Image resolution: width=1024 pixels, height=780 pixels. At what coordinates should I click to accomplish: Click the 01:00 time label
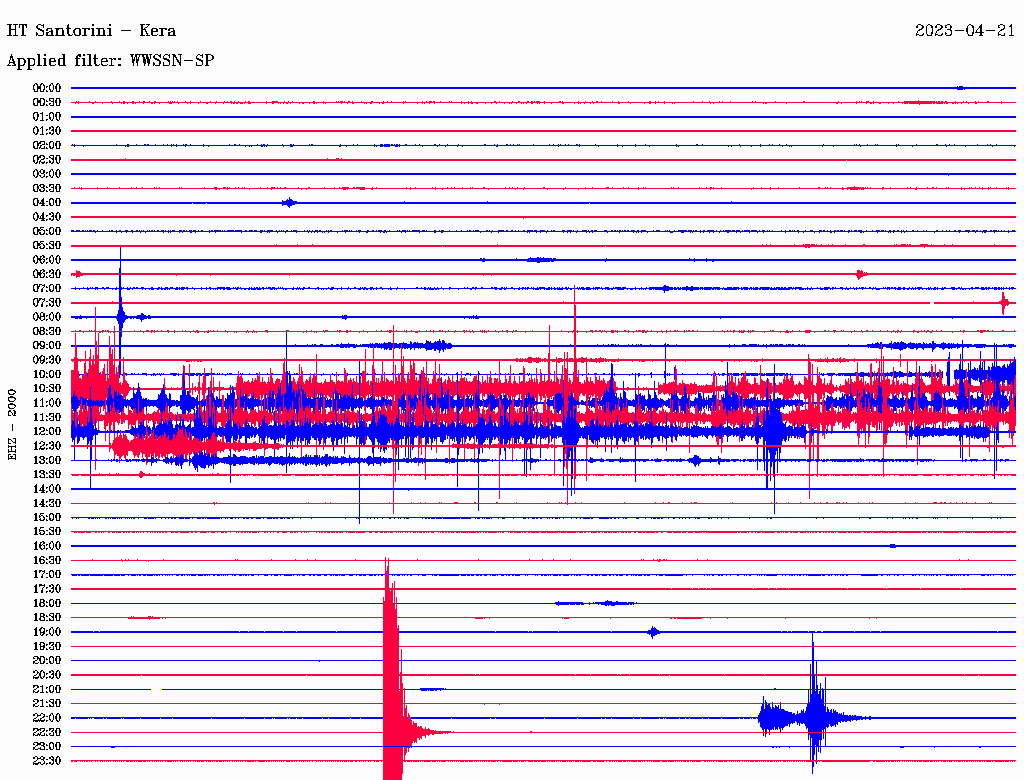tap(47, 117)
